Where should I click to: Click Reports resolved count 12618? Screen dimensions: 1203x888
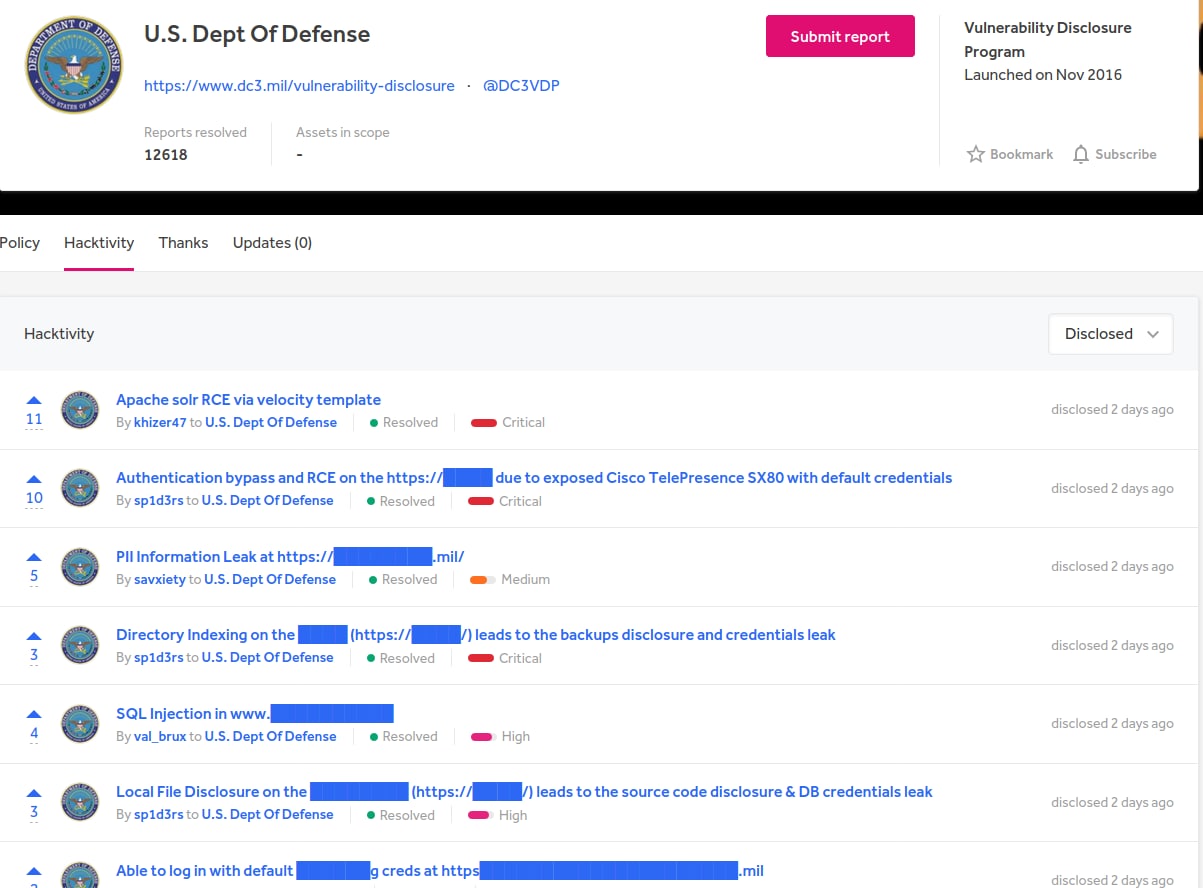point(166,155)
